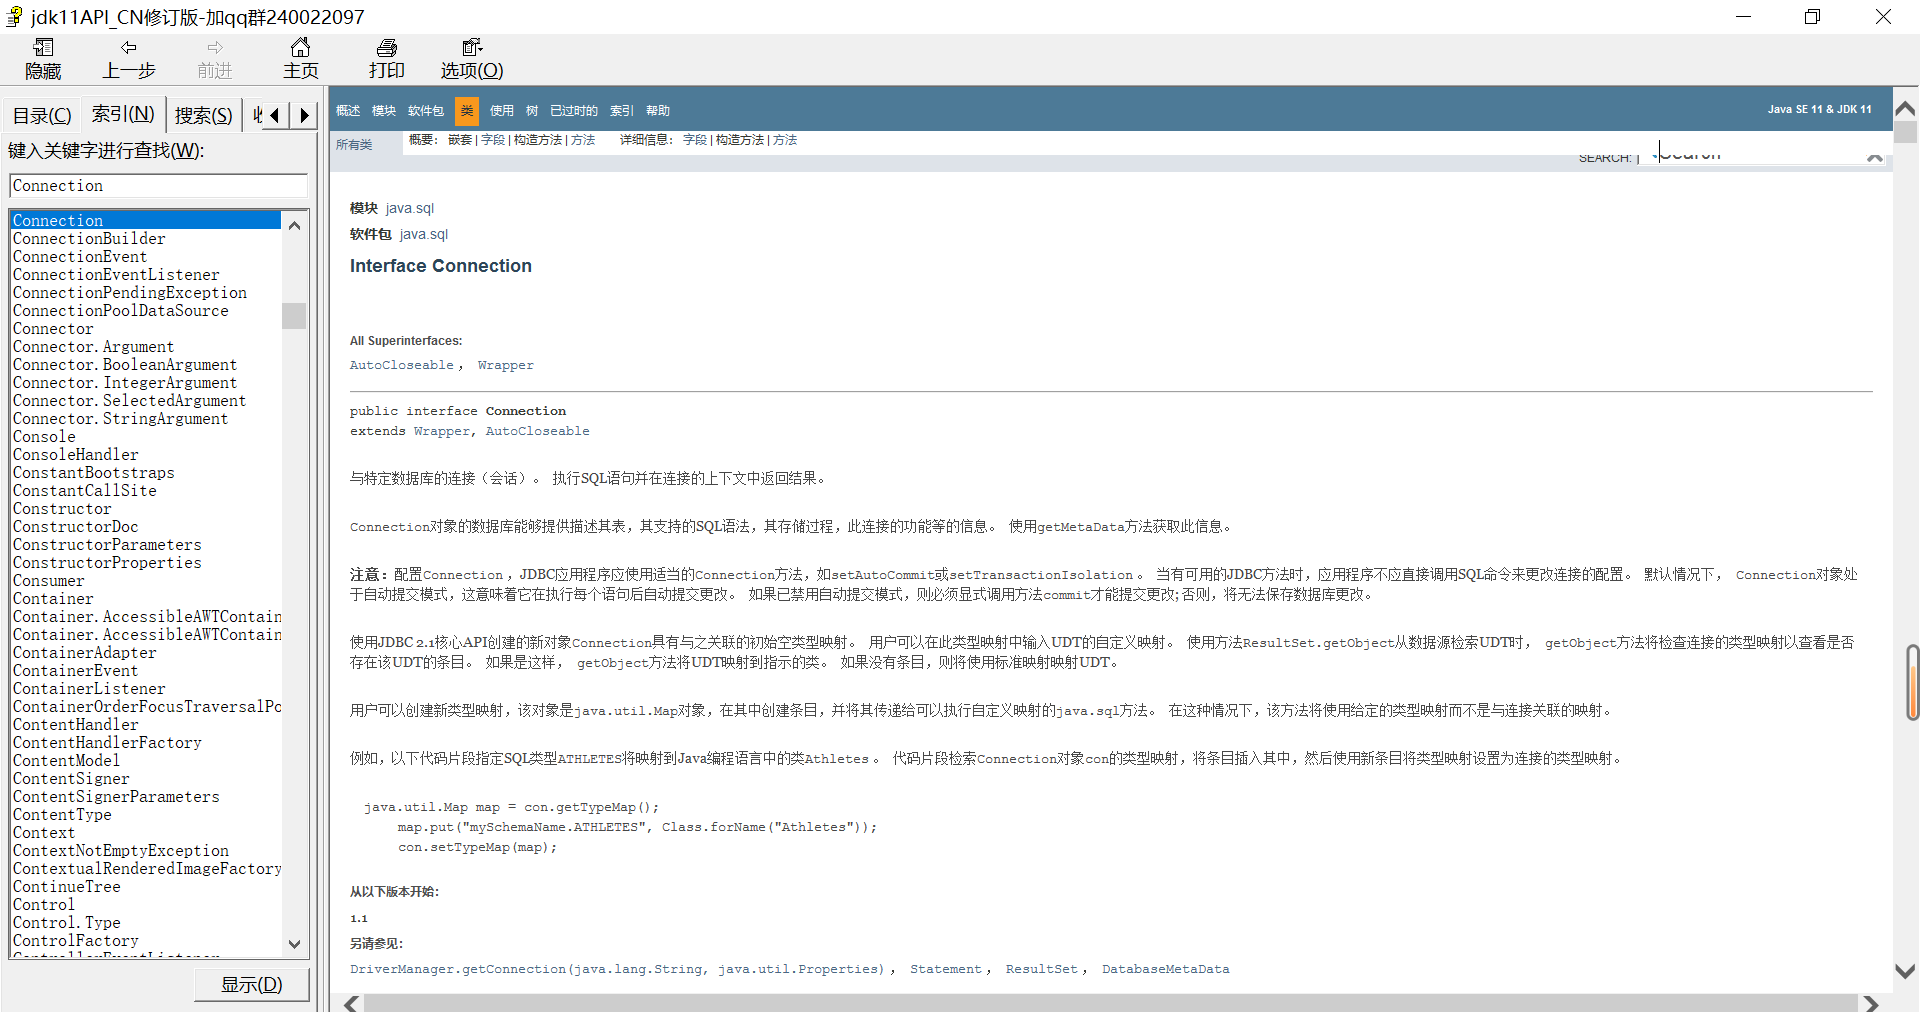Go back with the 上一步 toolbar icon
Viewport: 1920px width, 1012px height.
pyautogui.click(x=129, y=59)
